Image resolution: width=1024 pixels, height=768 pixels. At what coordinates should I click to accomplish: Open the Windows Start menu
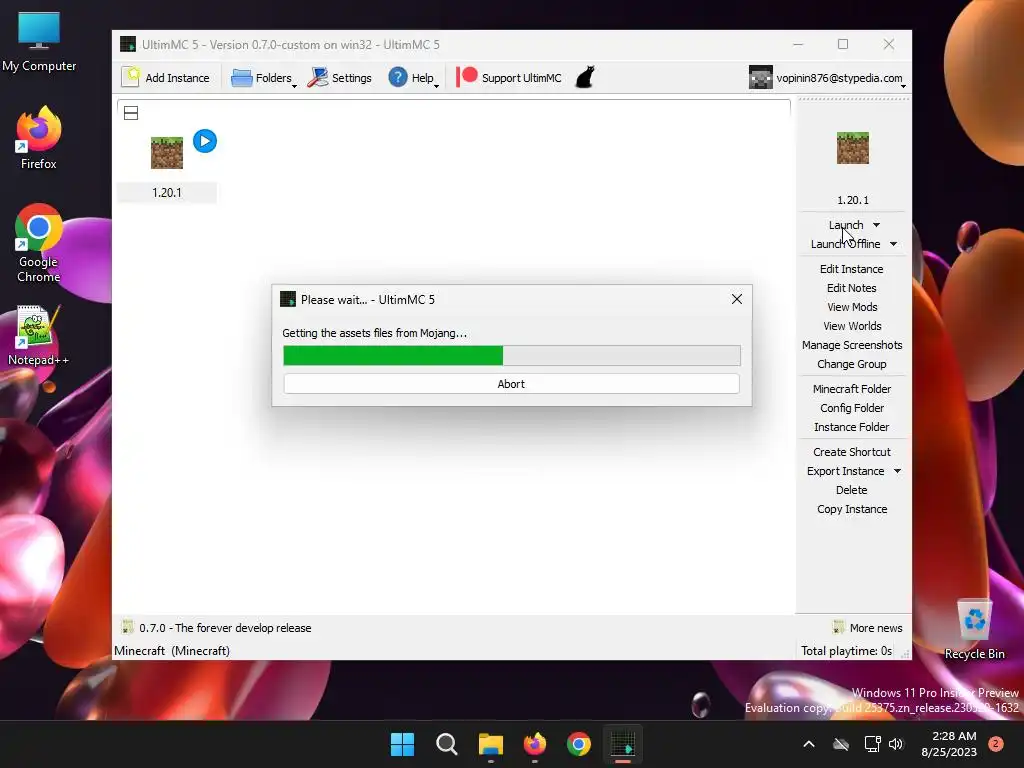coord(402,744)
